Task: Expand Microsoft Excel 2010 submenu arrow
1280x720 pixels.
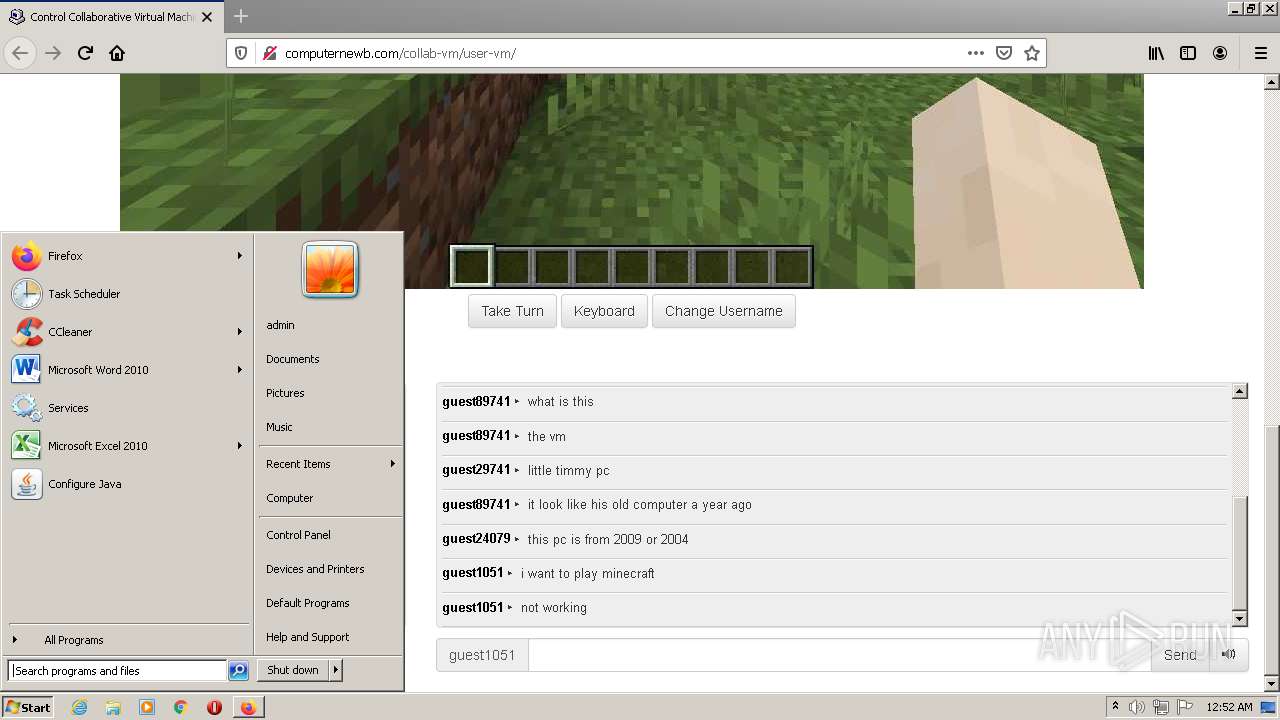Action: pos(240,446)
